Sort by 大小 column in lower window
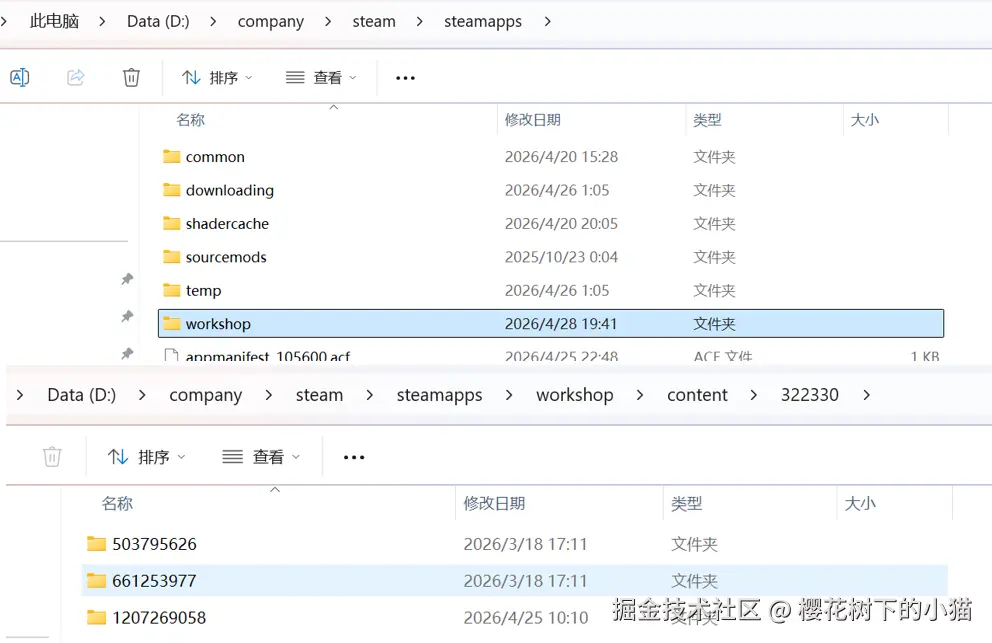This screenshot has height=643, width=992. 860,503
